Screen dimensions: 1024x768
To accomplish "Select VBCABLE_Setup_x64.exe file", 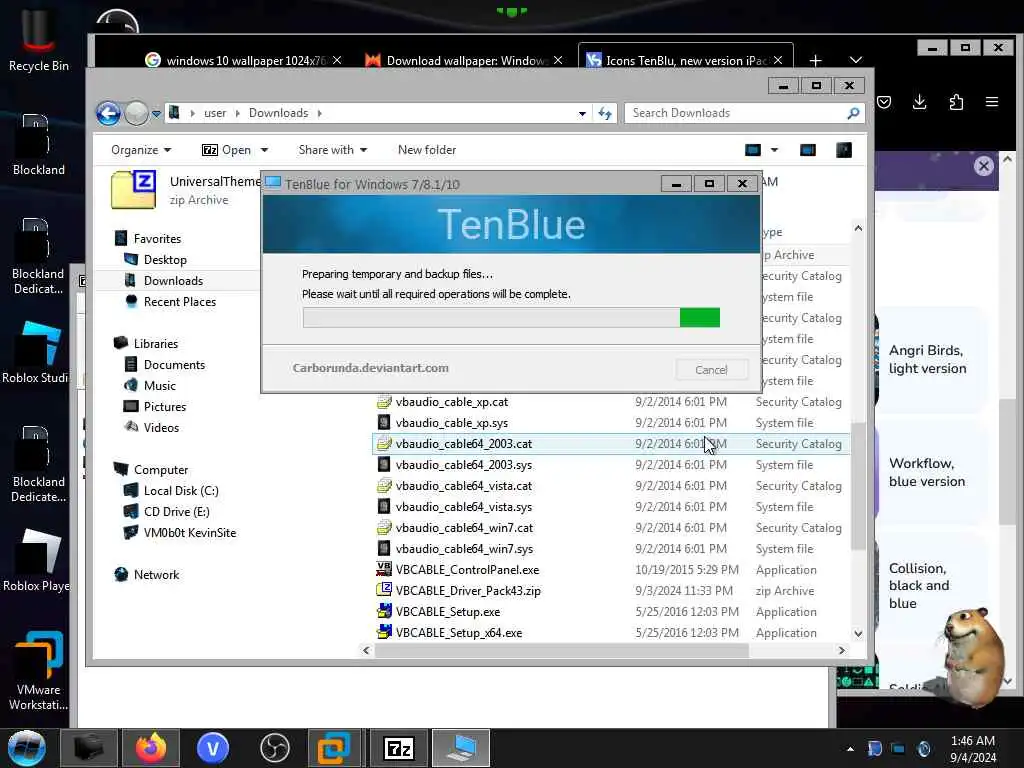I will (458, 633).
